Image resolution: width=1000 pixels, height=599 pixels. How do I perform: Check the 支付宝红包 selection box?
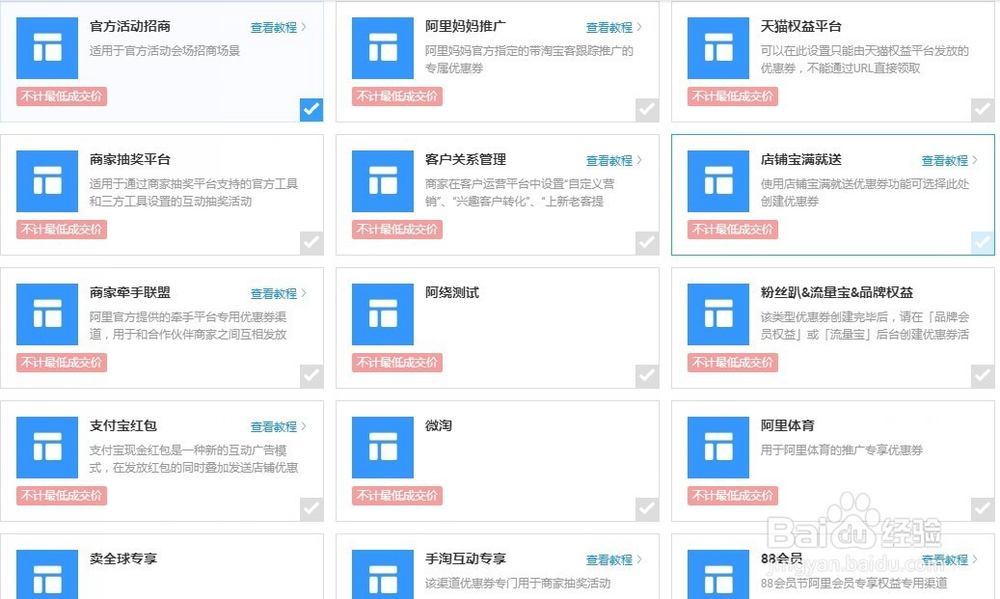tap(311, 509)
